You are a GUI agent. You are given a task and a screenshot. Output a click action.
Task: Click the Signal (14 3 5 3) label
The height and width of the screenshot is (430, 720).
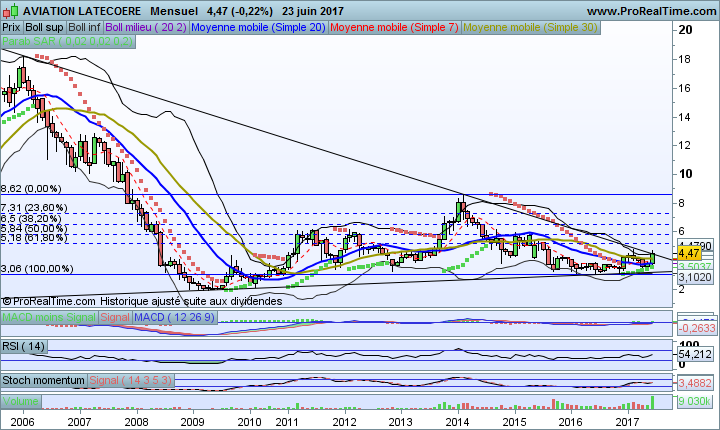coord(130,380)
